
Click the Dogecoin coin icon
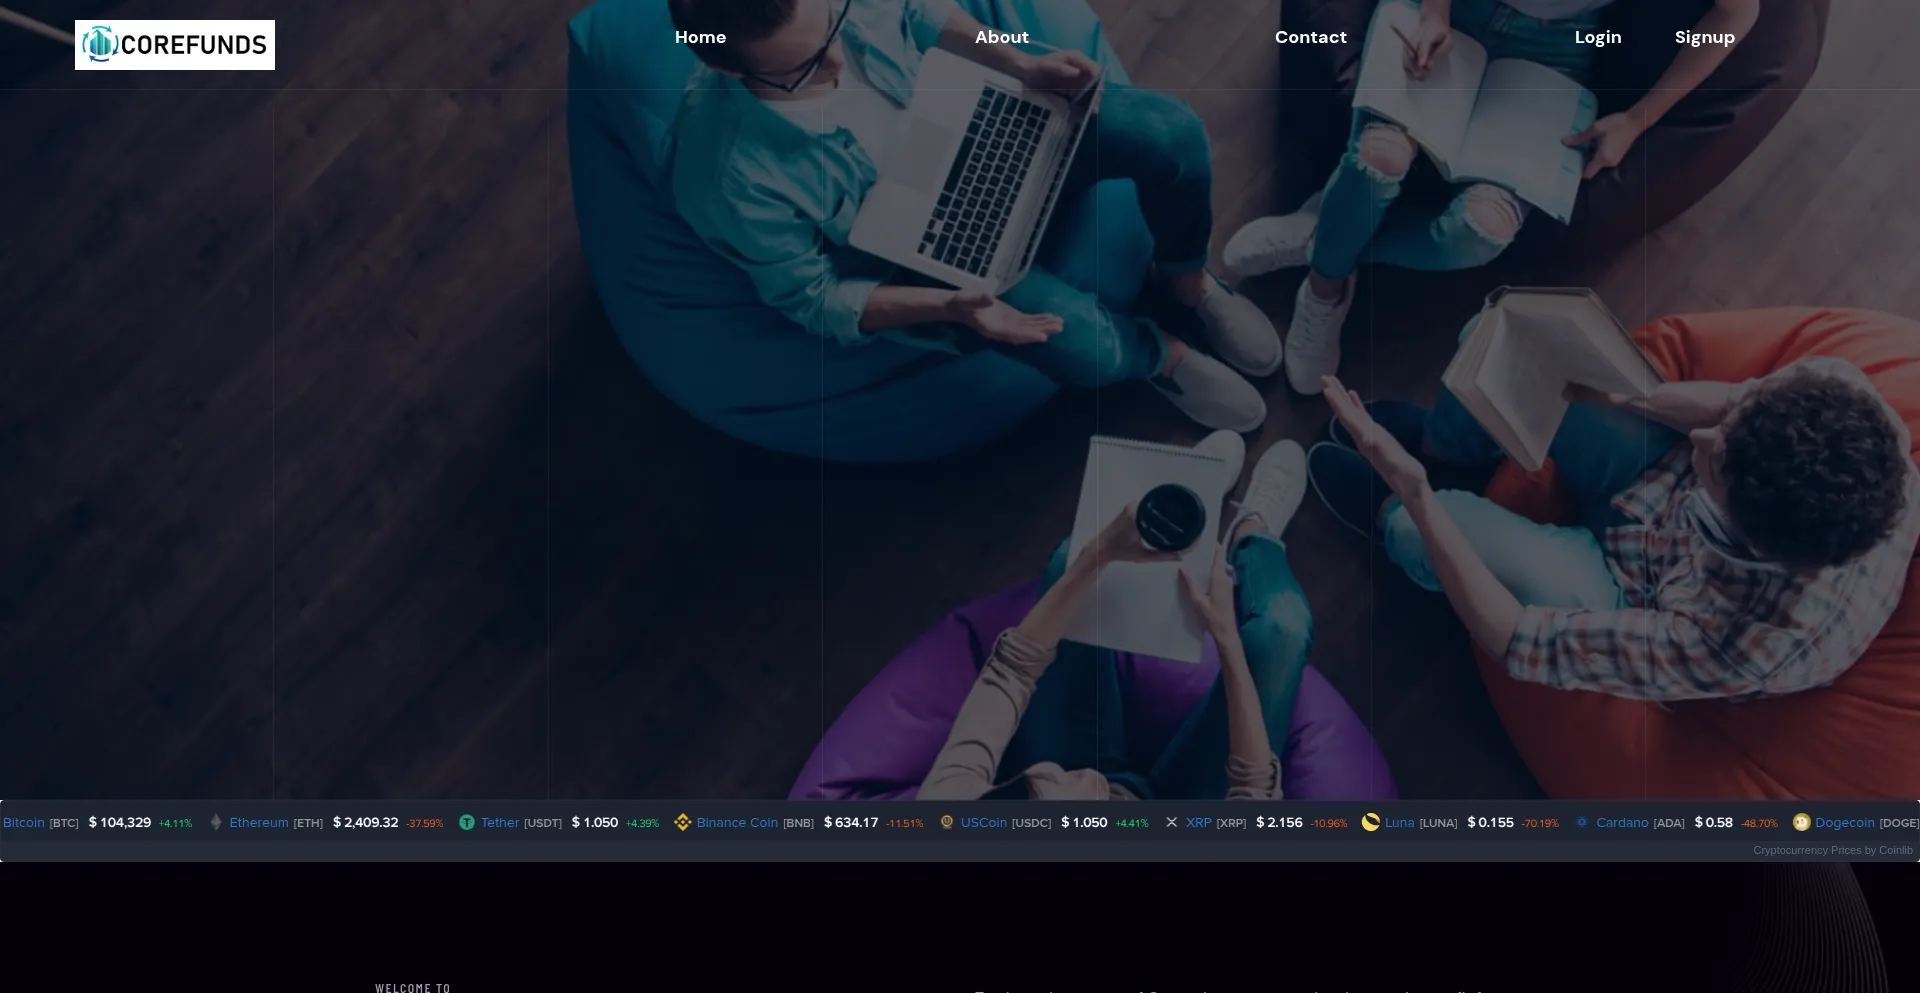point(1801,822)
